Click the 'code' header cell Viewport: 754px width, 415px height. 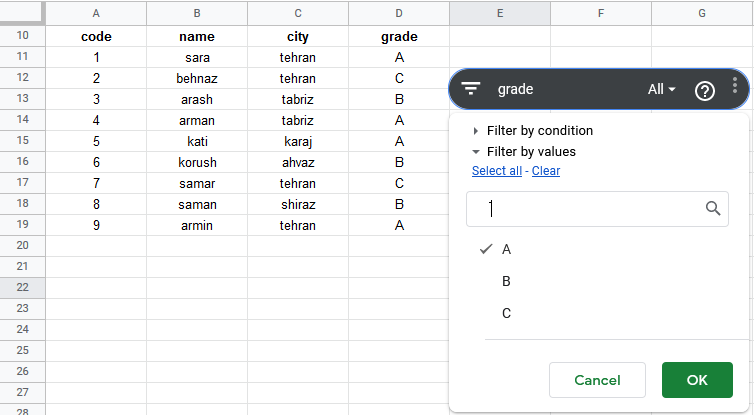96,36
